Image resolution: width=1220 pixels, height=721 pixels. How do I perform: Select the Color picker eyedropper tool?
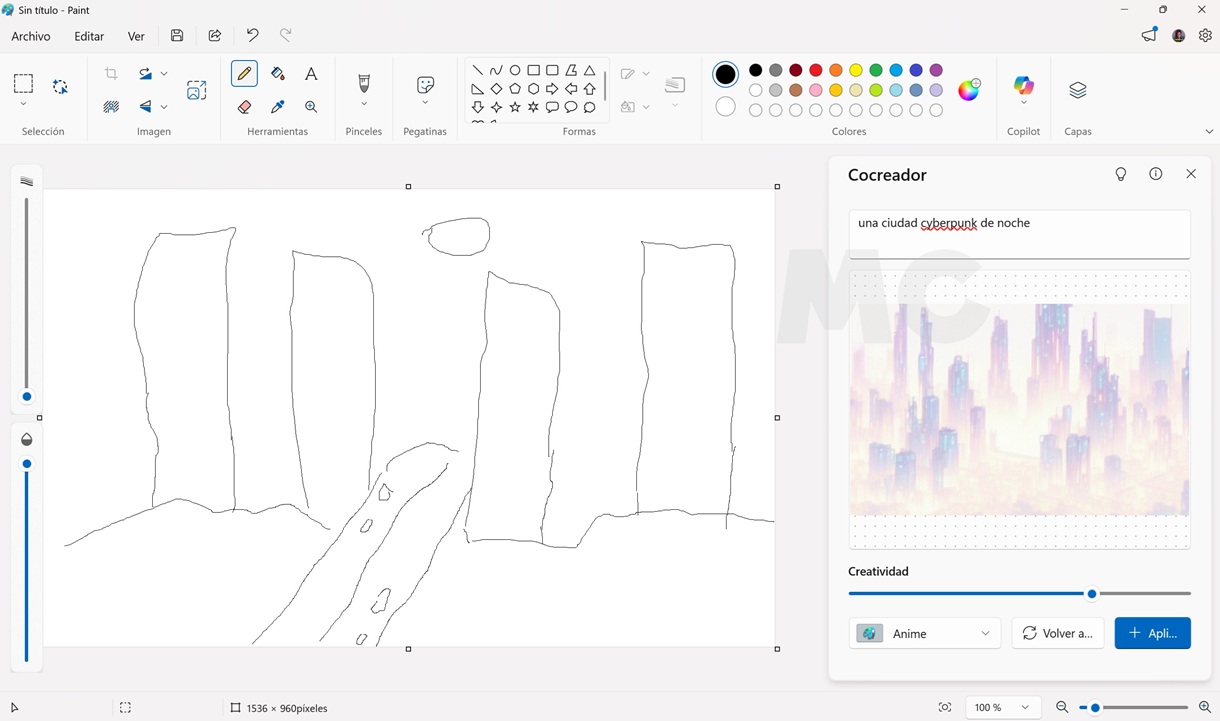[278, 107]
